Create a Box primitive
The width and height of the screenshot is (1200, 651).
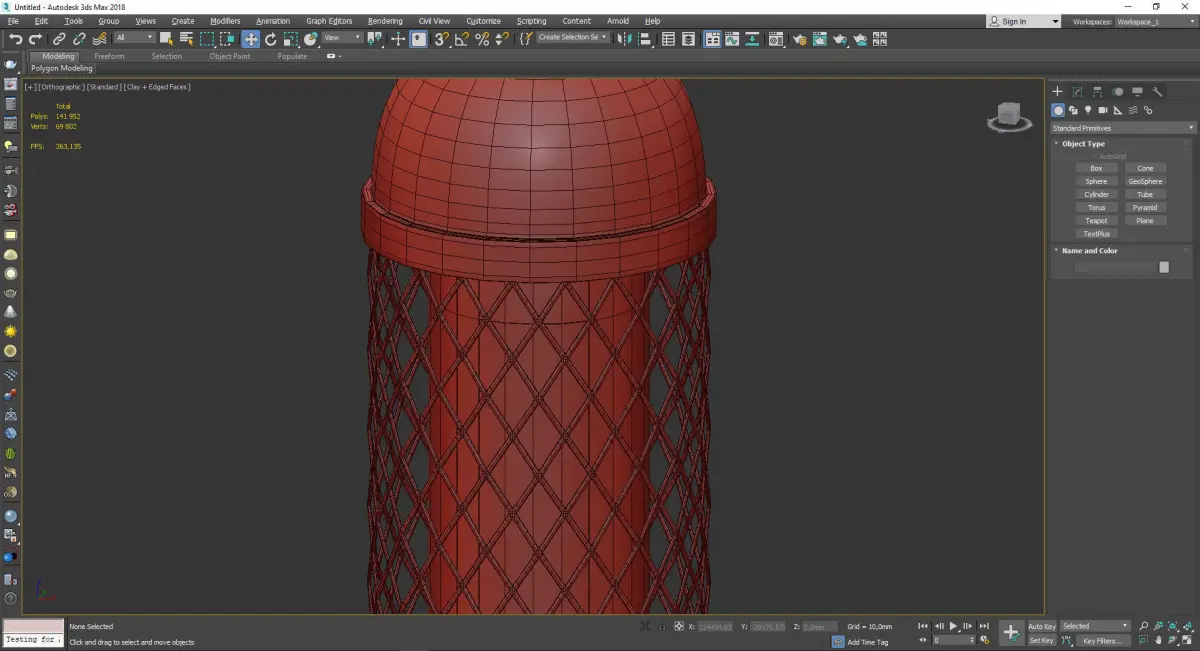click(x=1096, y=168)
